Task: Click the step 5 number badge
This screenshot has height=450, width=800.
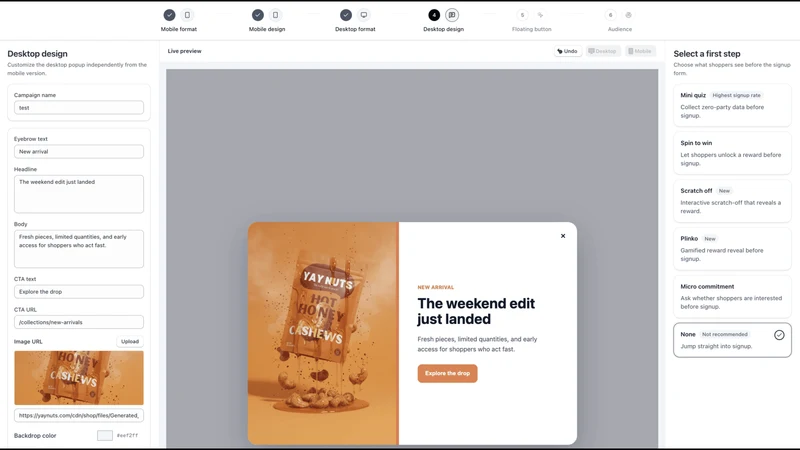Action: pyautogui.click(x=522, y=15)
